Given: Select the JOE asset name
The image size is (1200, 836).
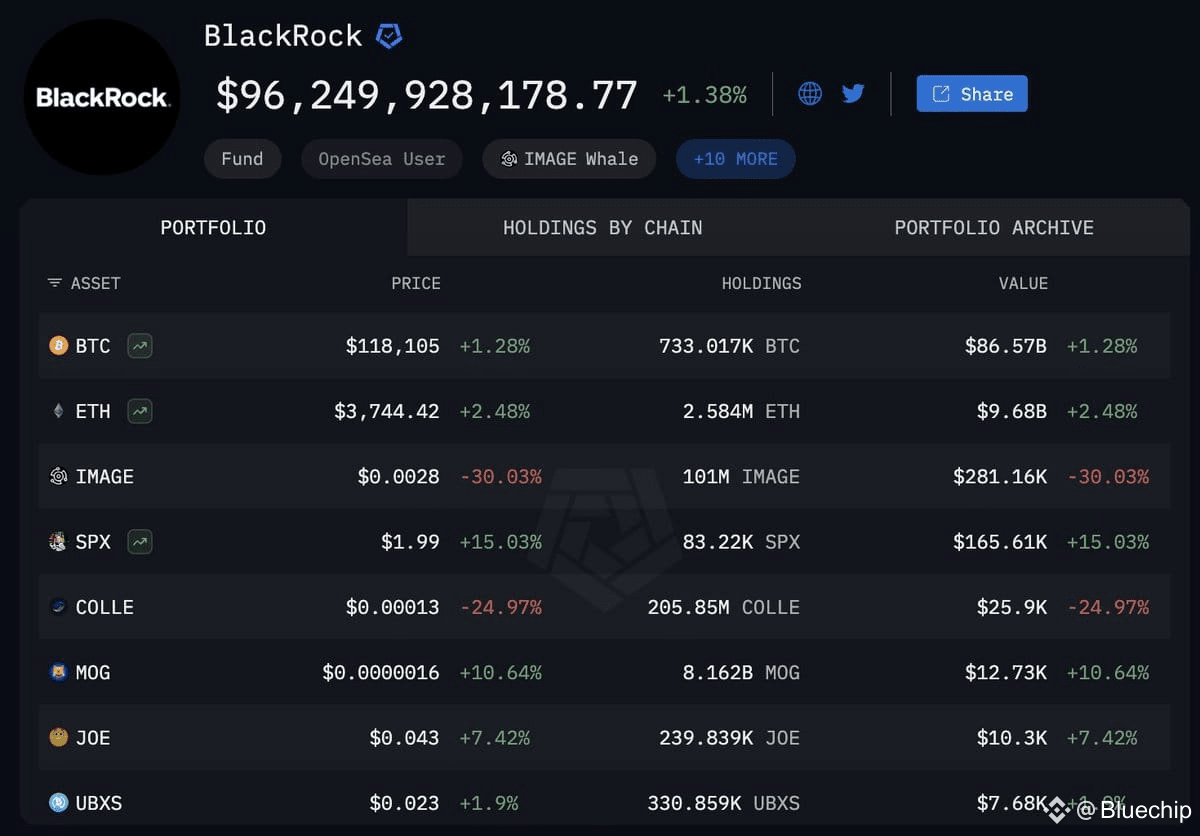Looking at the screenshot, I should (93, 738).
